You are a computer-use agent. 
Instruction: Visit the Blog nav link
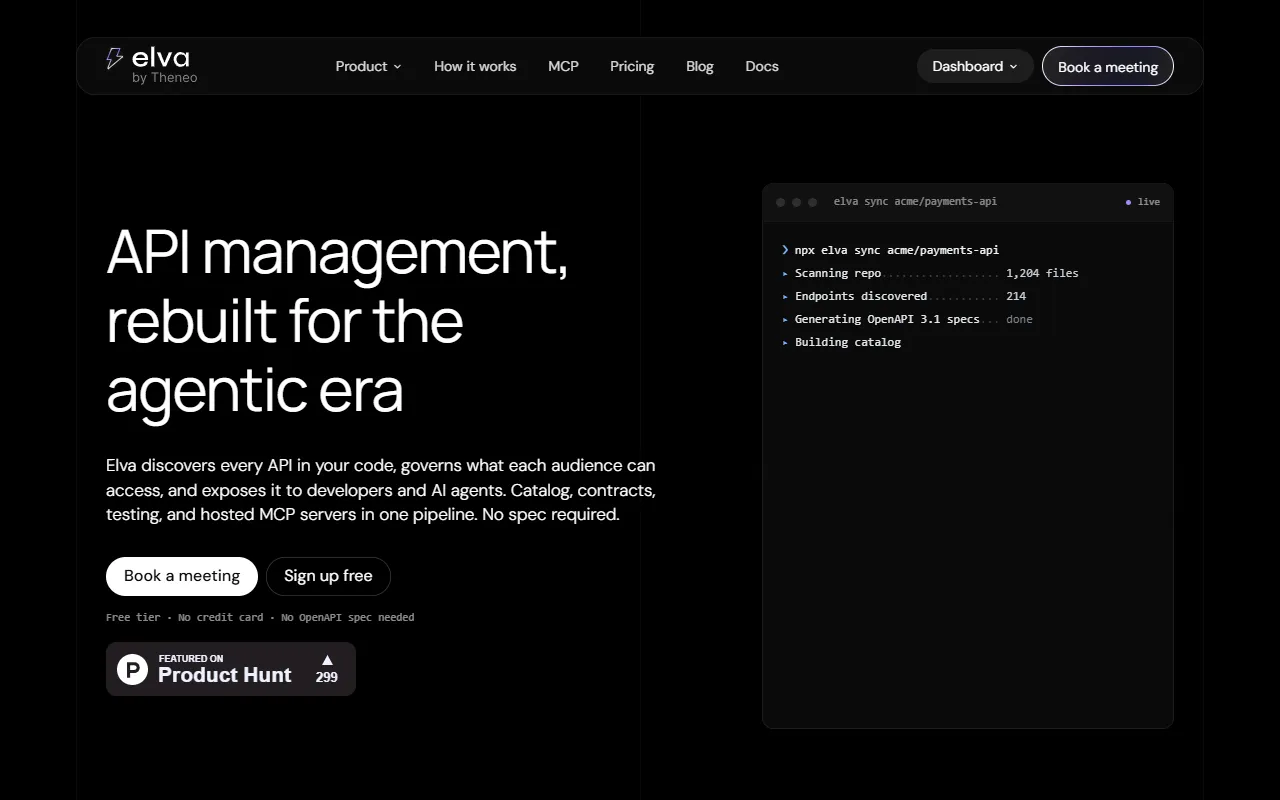click(700, 66)
